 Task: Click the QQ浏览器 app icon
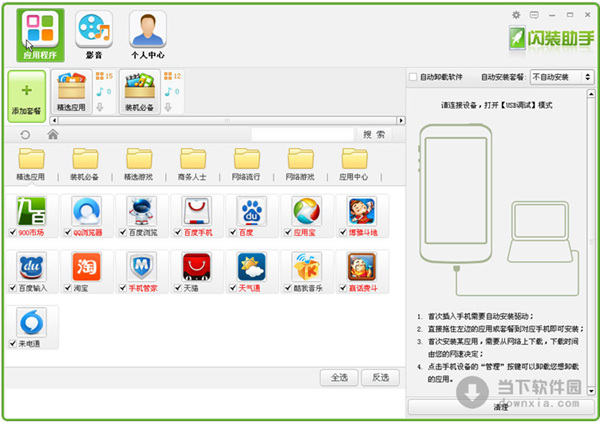coord(86,211)
